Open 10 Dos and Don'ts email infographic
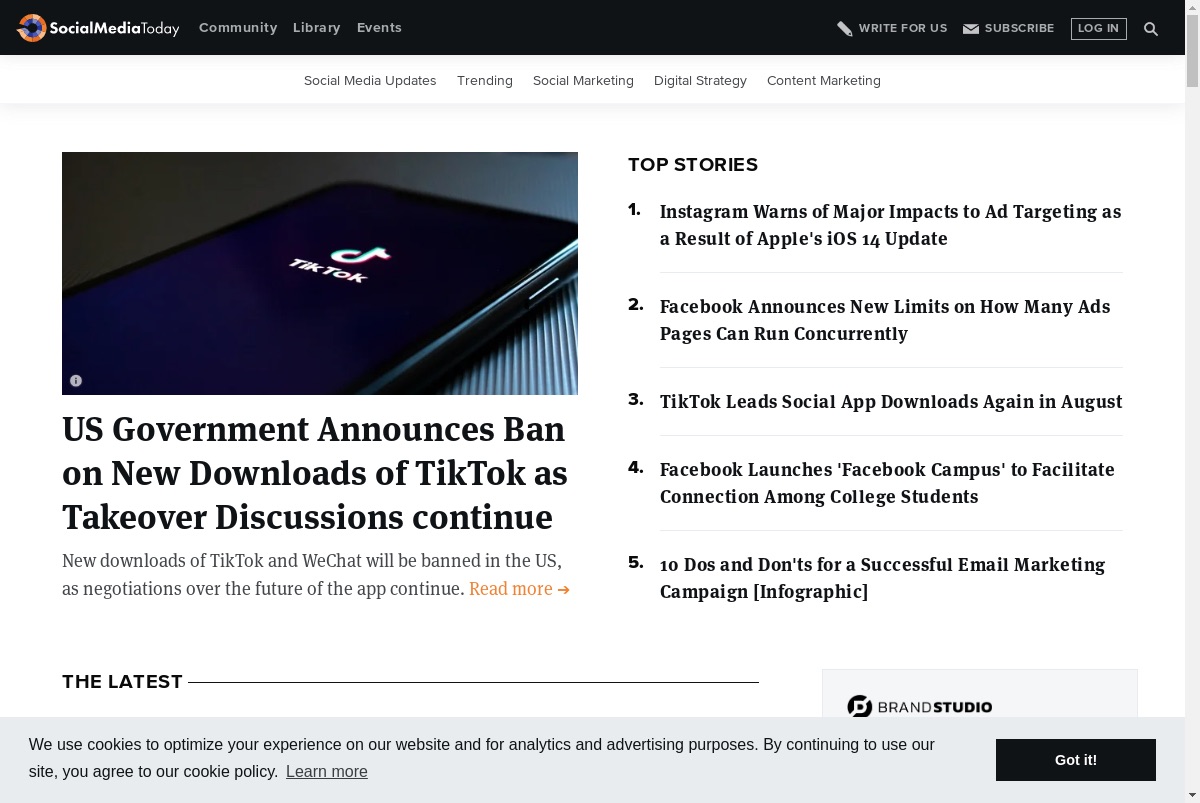 click(x=882, y=578)
